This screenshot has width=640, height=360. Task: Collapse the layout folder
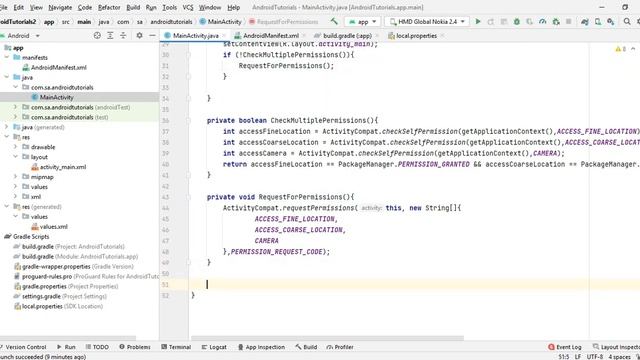tap(16, 157)
